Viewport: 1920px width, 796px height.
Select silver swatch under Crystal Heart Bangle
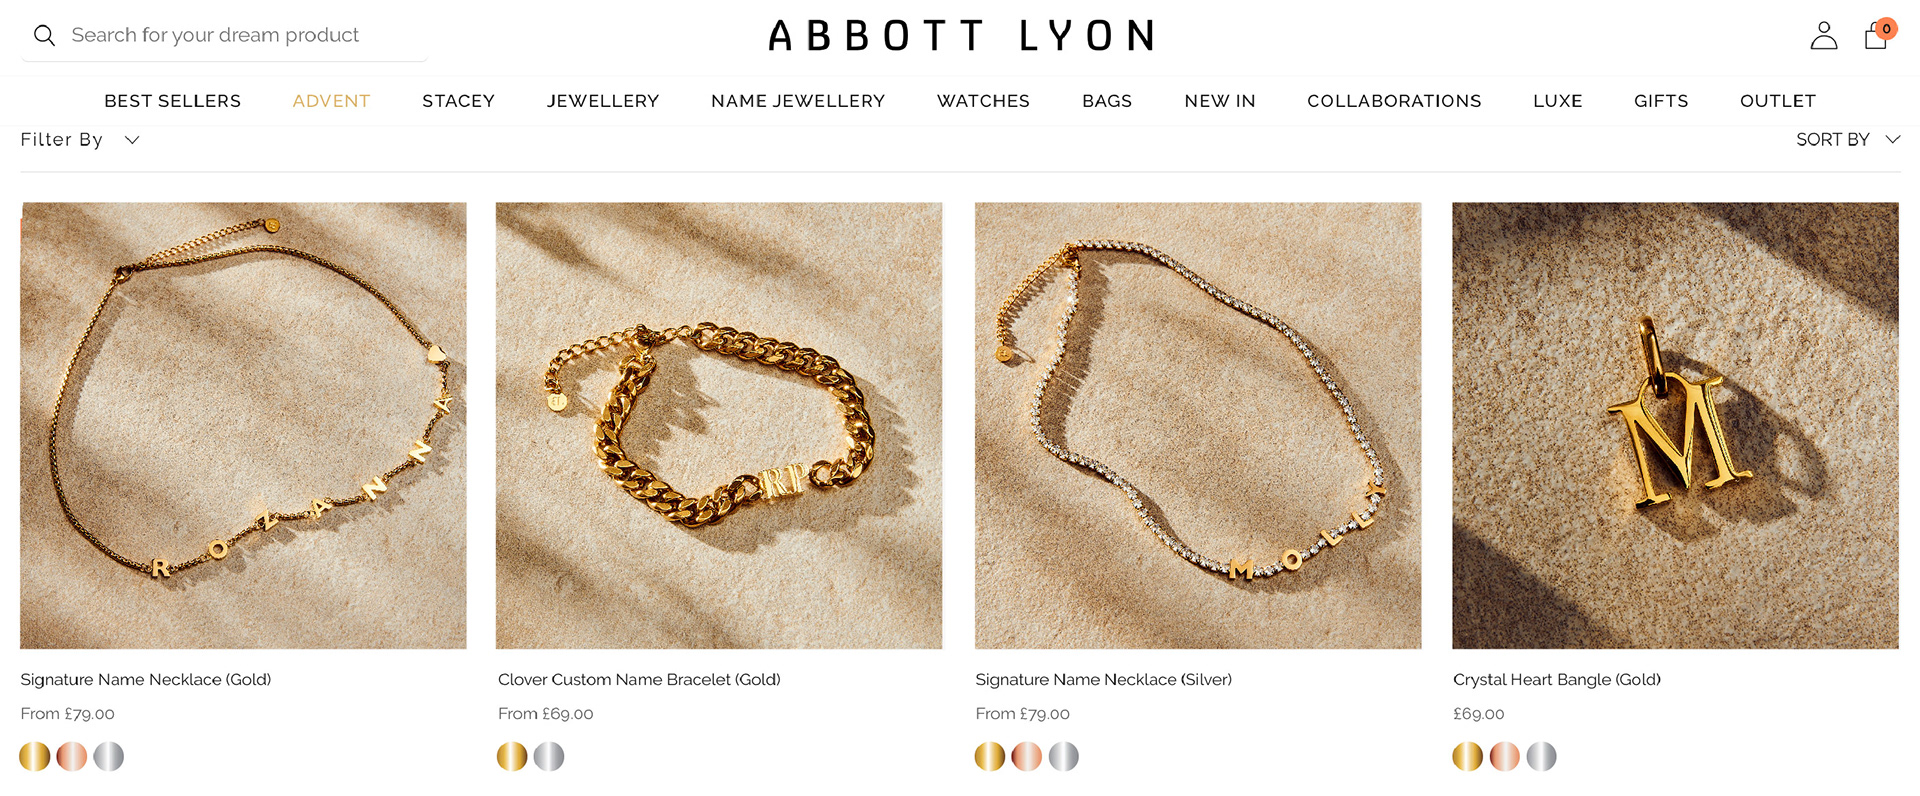click(x=1541, y=756)
